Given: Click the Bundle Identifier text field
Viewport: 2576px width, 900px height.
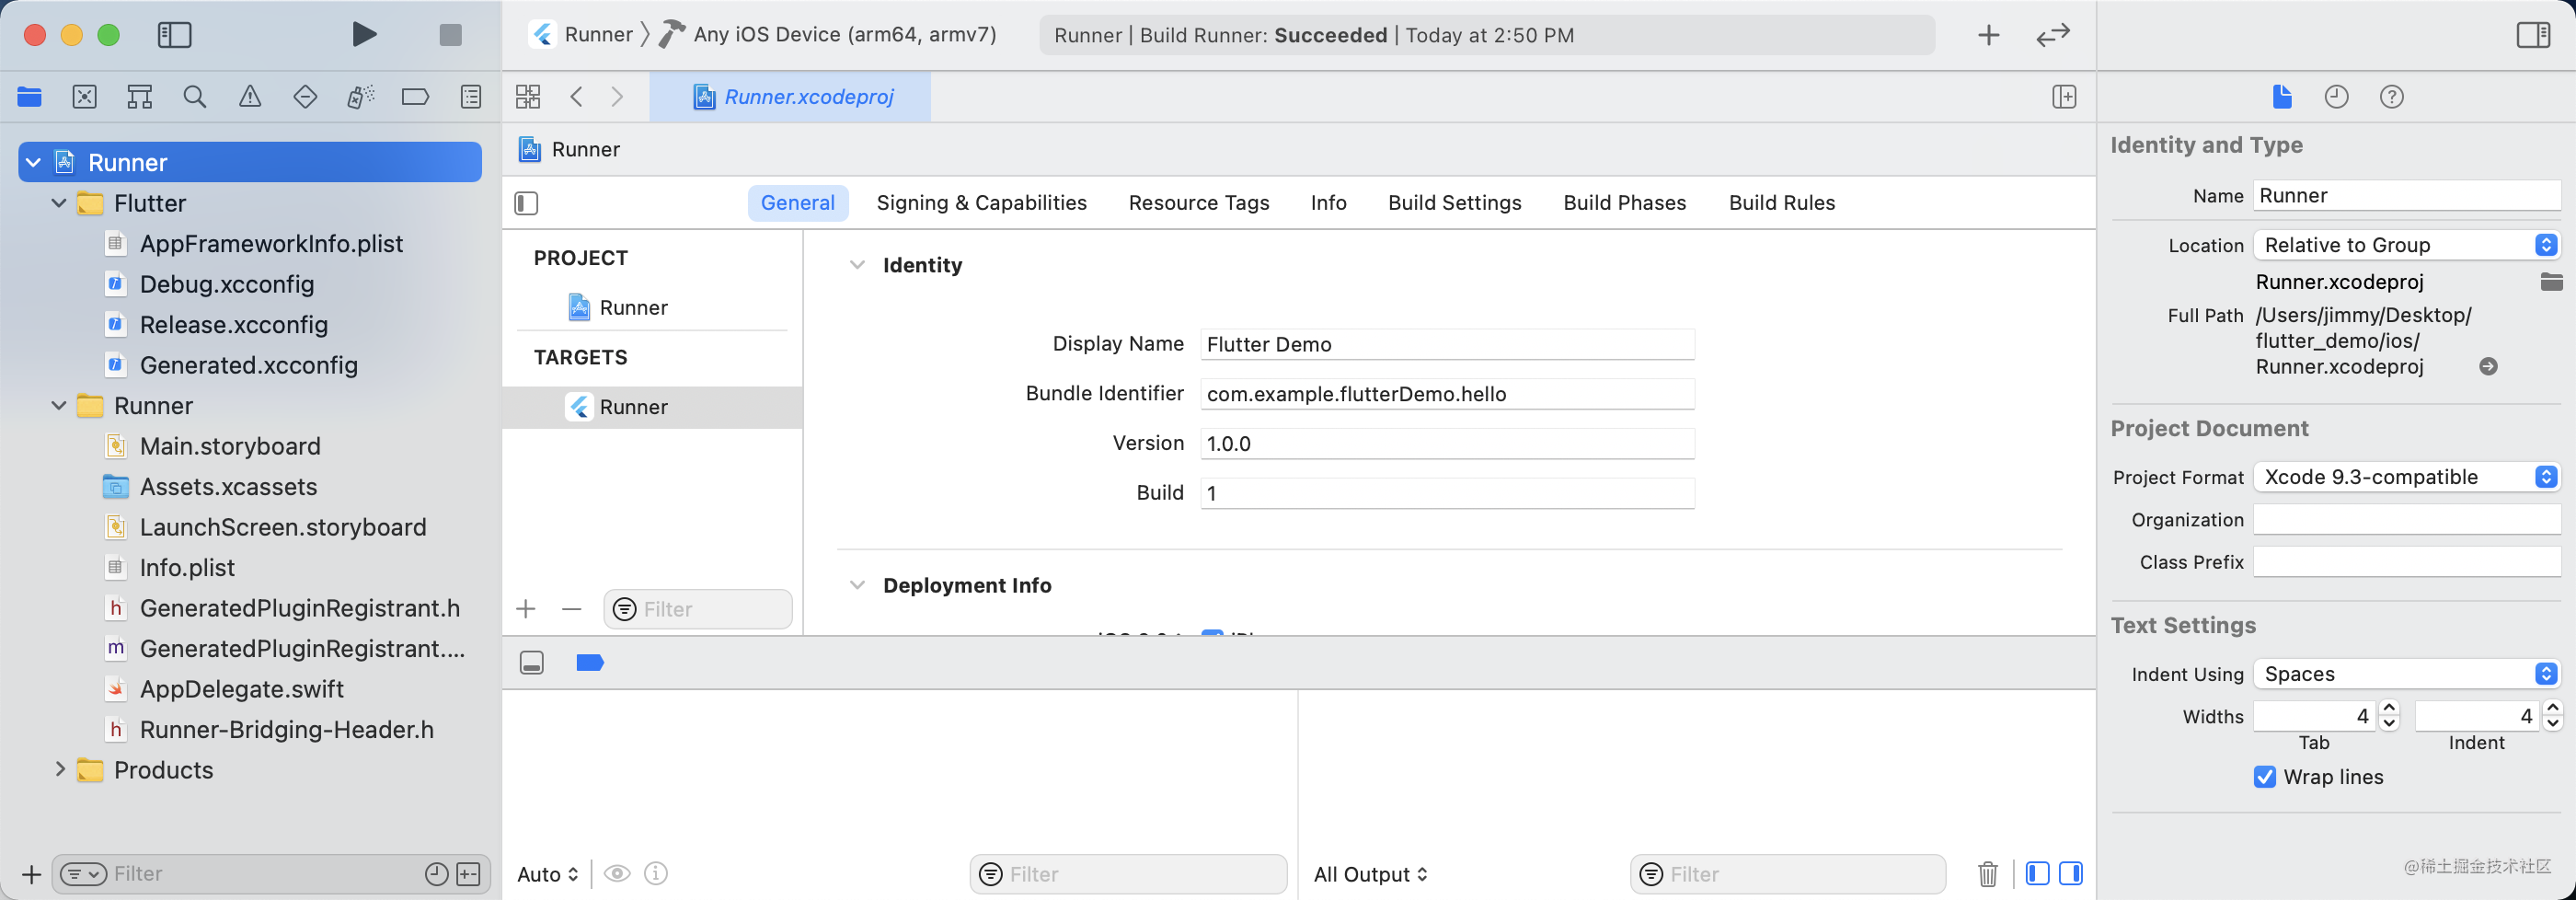Looking at the screenshot, I should click(x=1446, y=394).
